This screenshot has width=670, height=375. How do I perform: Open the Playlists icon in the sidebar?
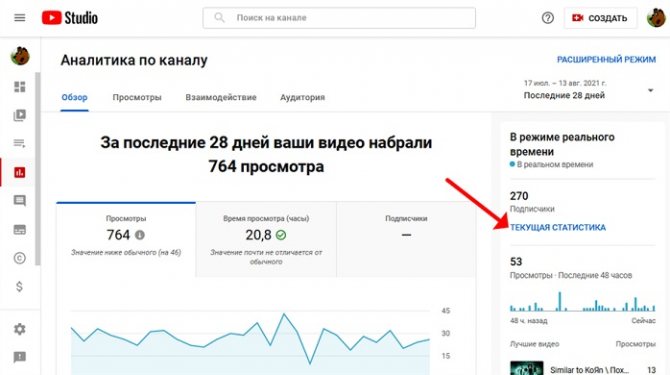(20, 144)
